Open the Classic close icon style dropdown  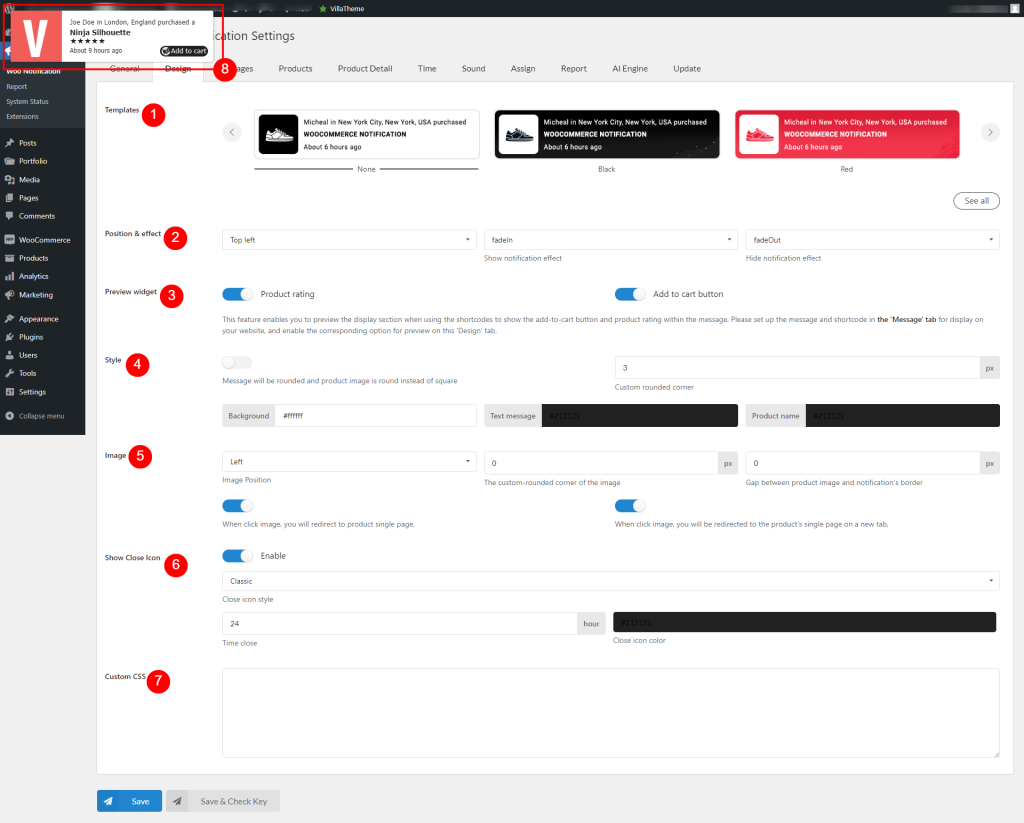coord(611,581)
